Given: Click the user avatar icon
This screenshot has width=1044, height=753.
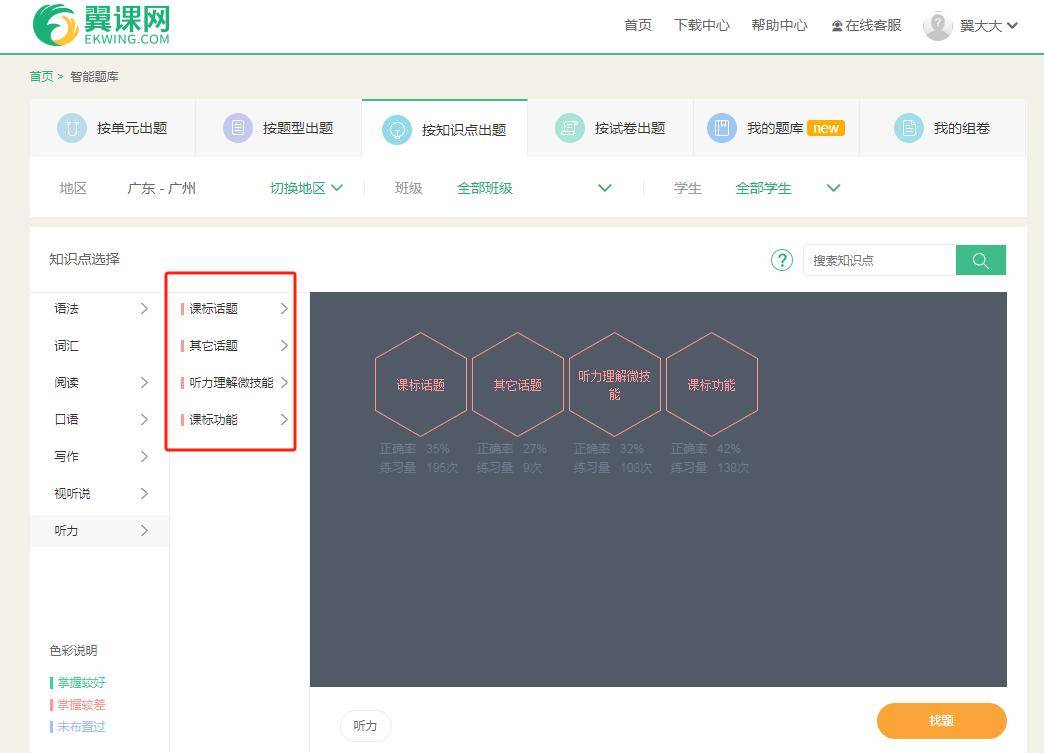Looking at the screenshot, I should click(x=937, y=26).
